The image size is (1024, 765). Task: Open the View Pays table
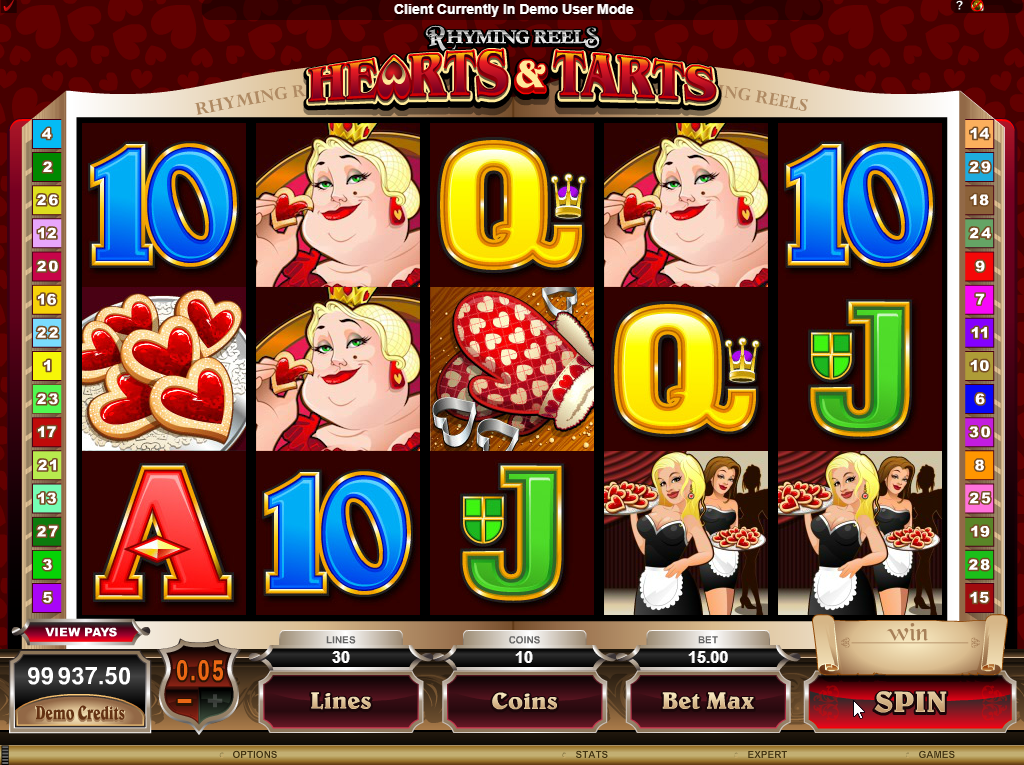(x=81, y=632)
